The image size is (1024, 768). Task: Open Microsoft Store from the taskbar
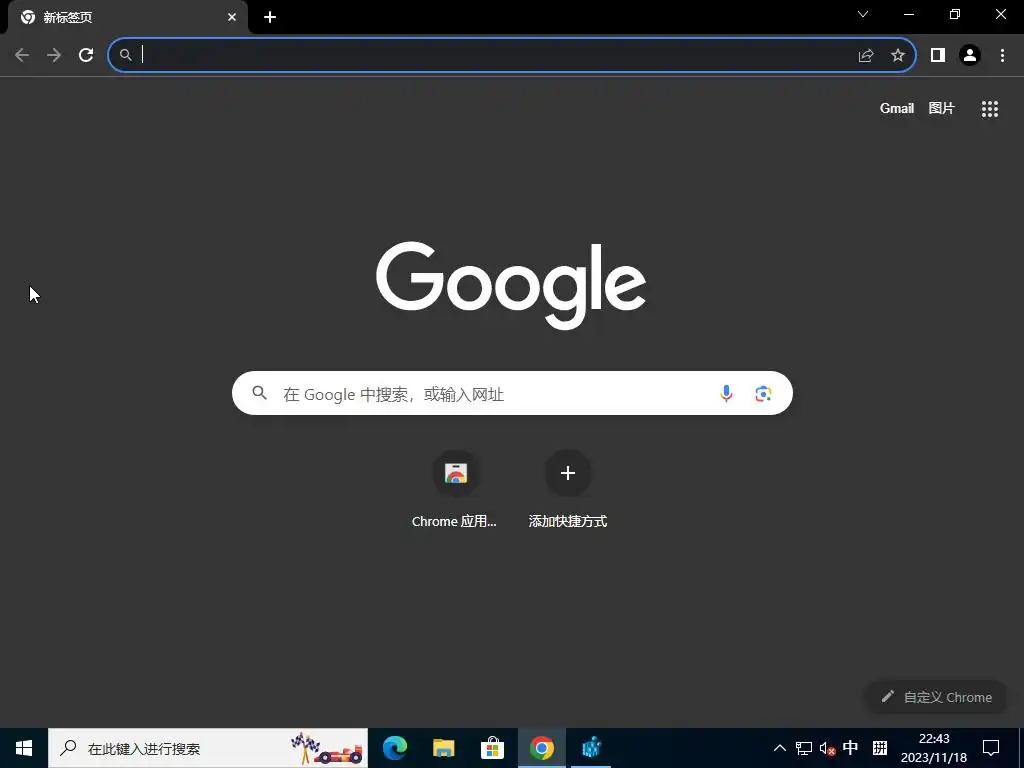[492, 748]
